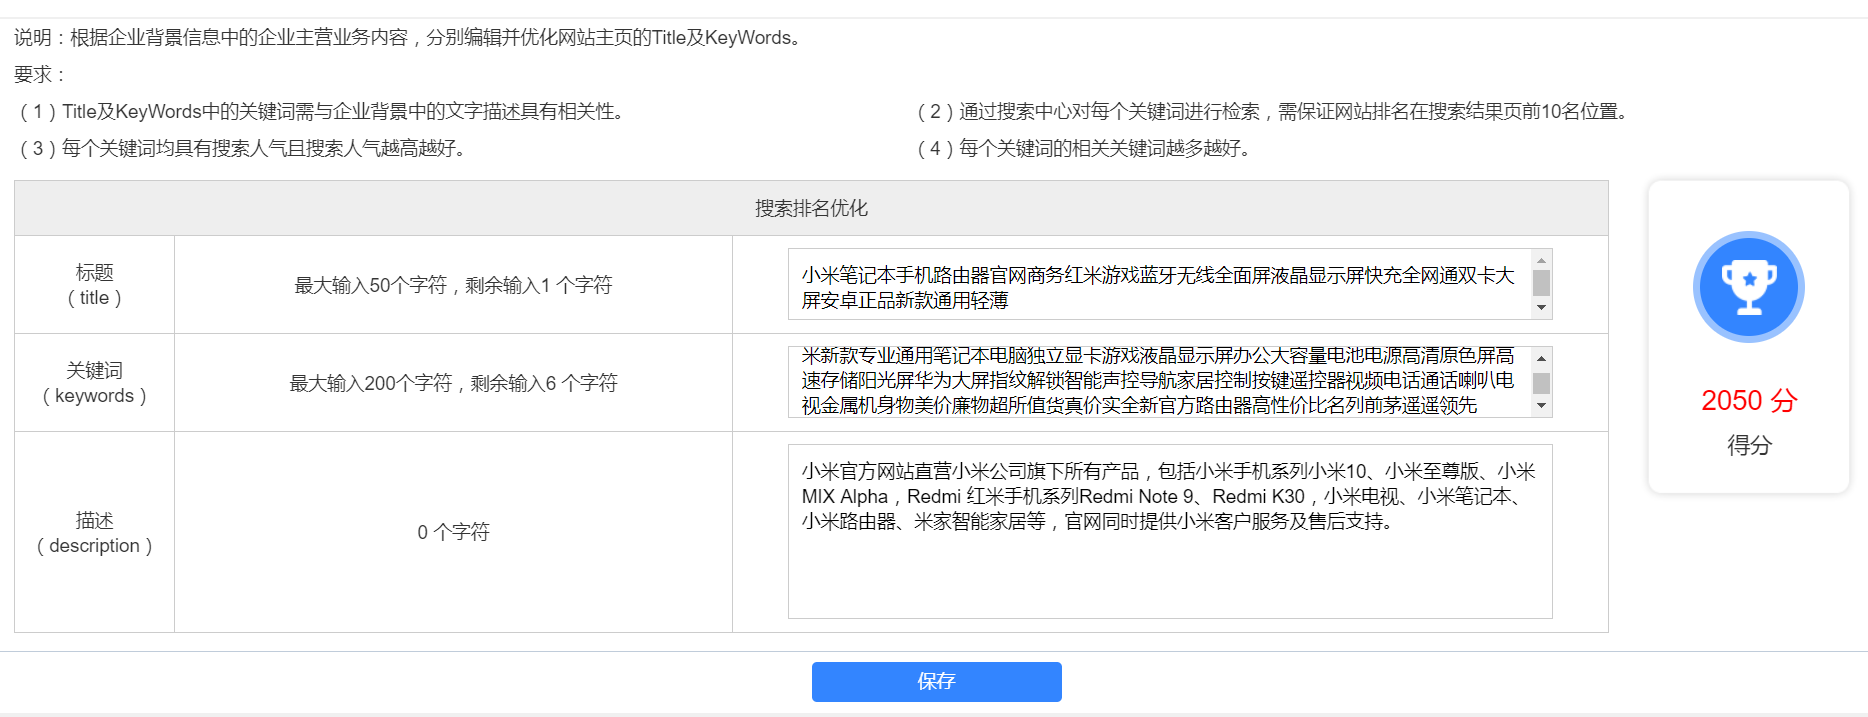Click the keywords field scrollbar thumb

coord(1542,383)
